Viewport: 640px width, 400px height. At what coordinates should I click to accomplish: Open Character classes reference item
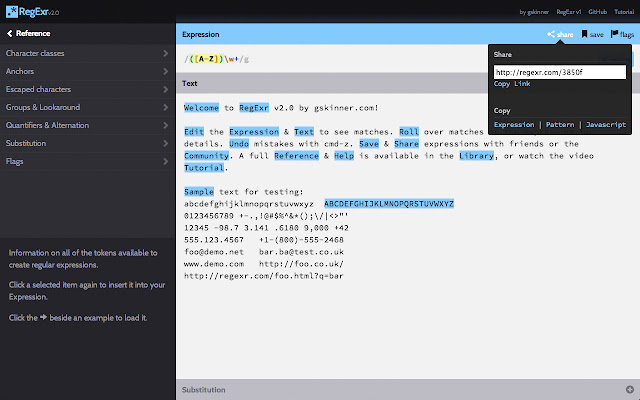[x=87, y=53]
